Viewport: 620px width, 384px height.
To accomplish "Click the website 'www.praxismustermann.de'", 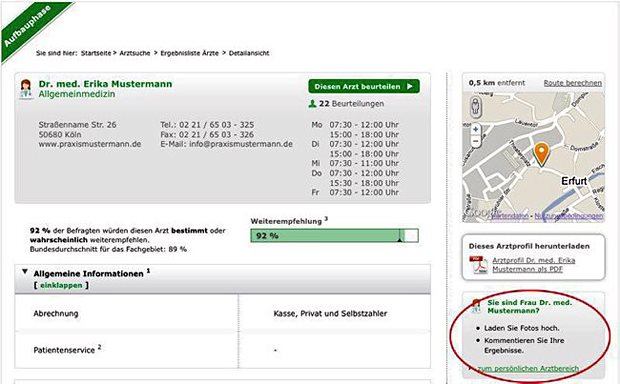I will (90, 144).
